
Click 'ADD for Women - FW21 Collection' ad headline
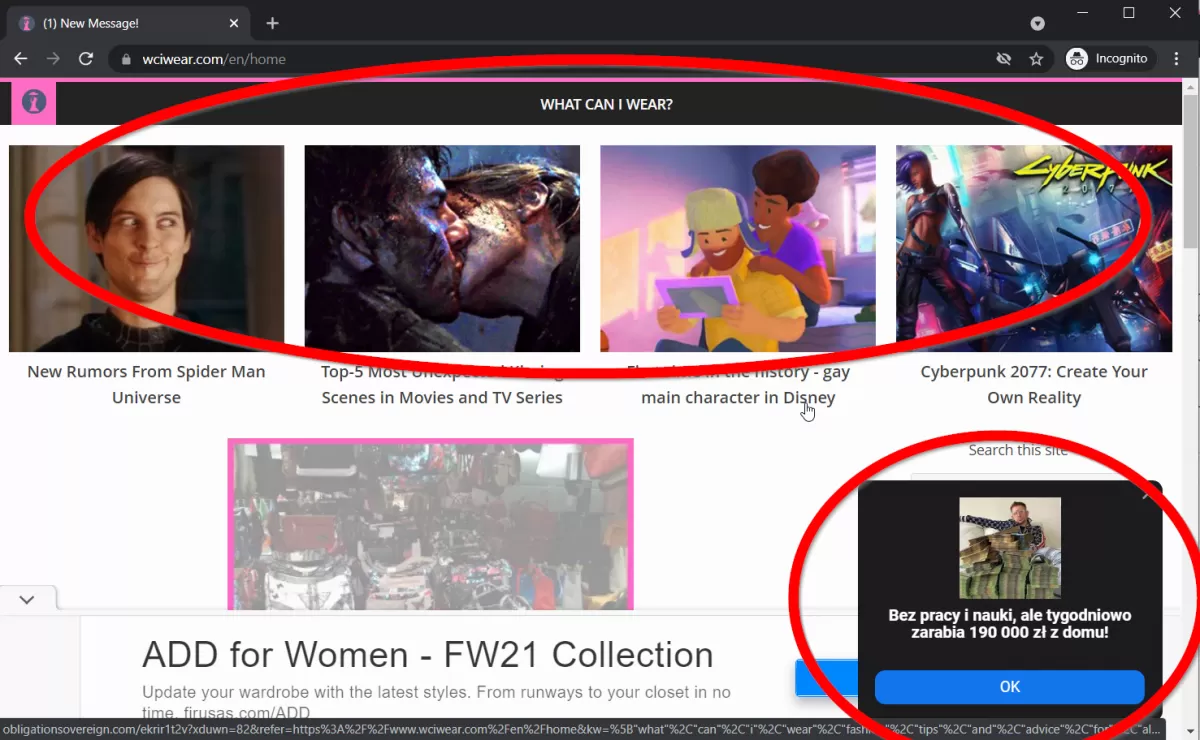click(x=428, y=655)
